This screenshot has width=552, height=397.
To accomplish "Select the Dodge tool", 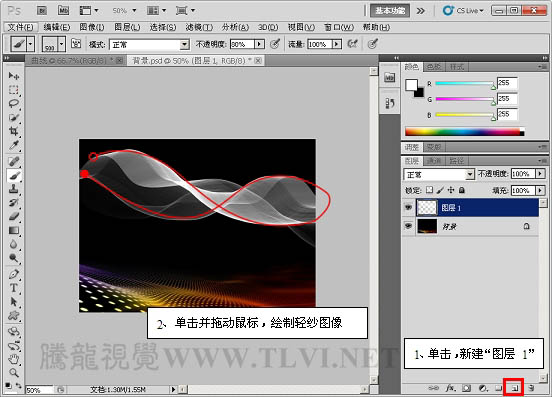I will point(14,258).
